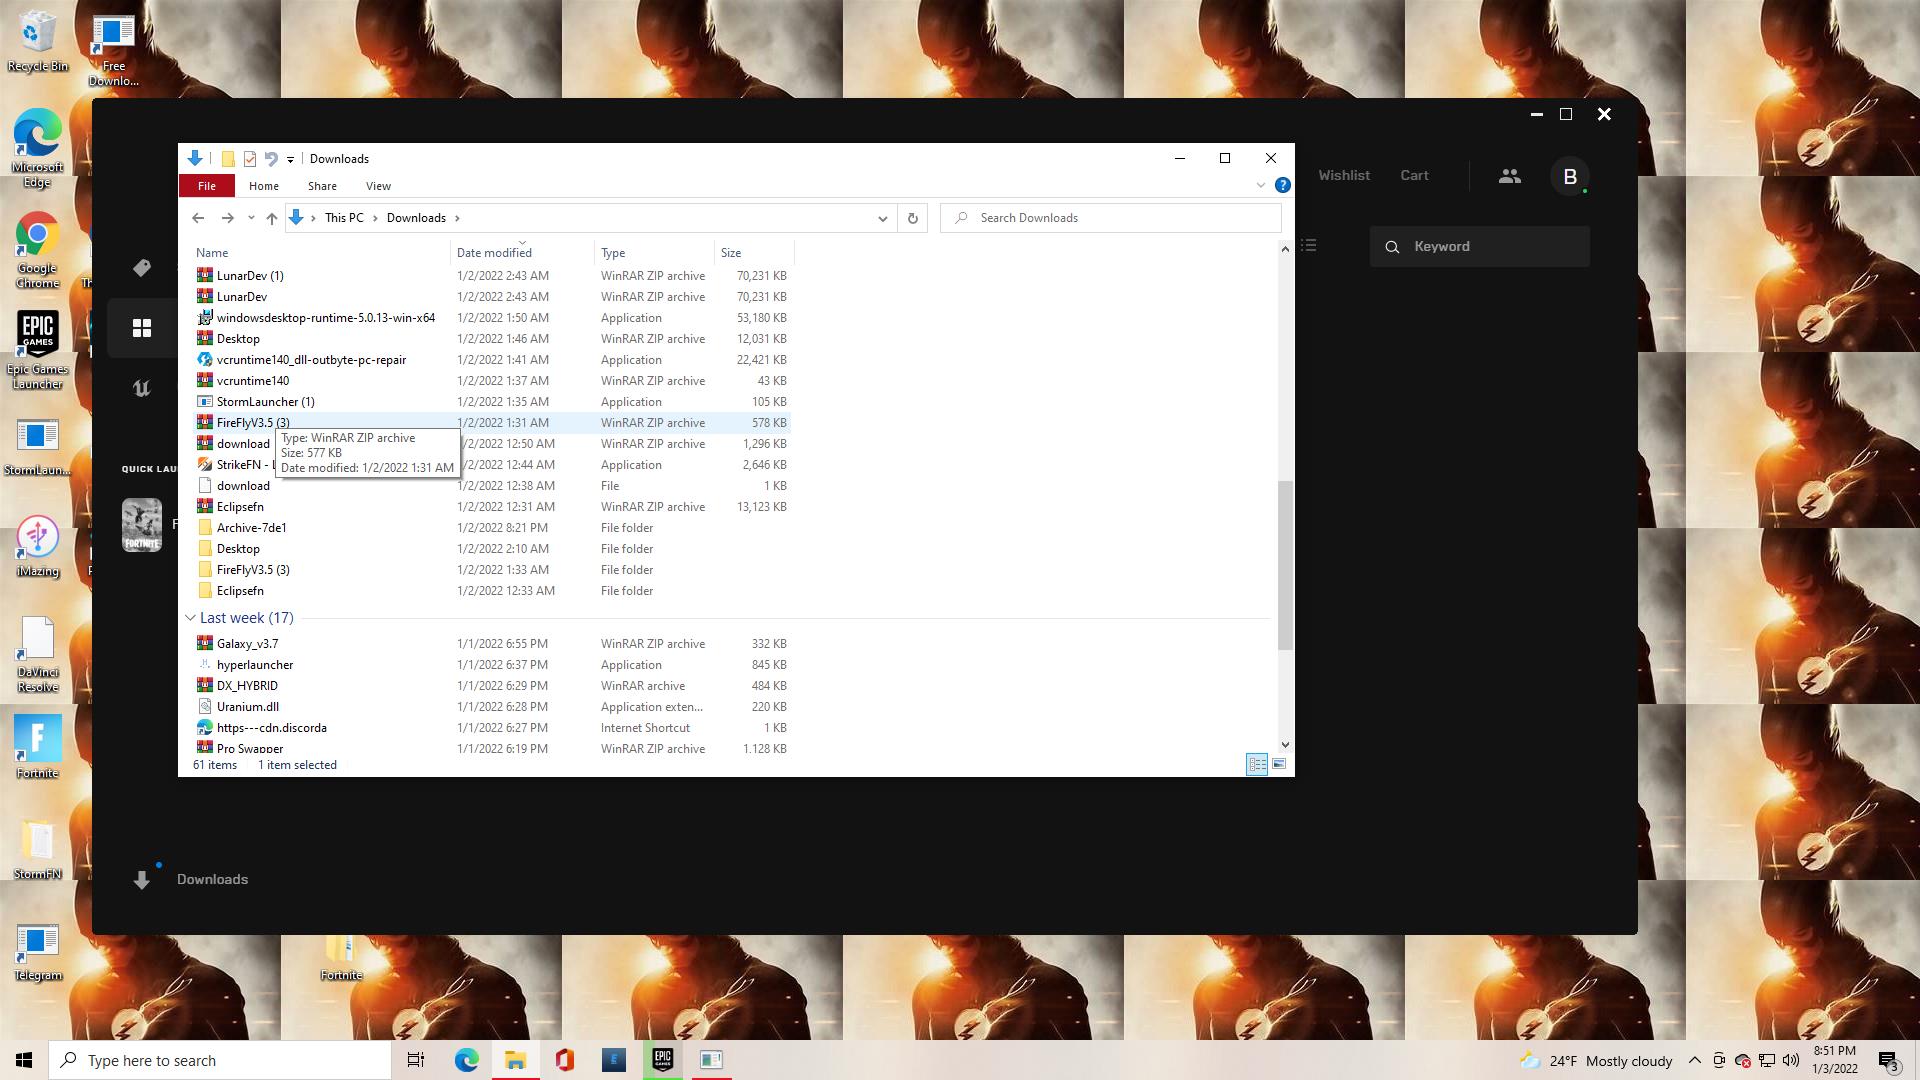Click the Epic Games Friends icon
Image resolution: width=1920 pixels, height=1080 pixels.
(x=1509, y=176)
